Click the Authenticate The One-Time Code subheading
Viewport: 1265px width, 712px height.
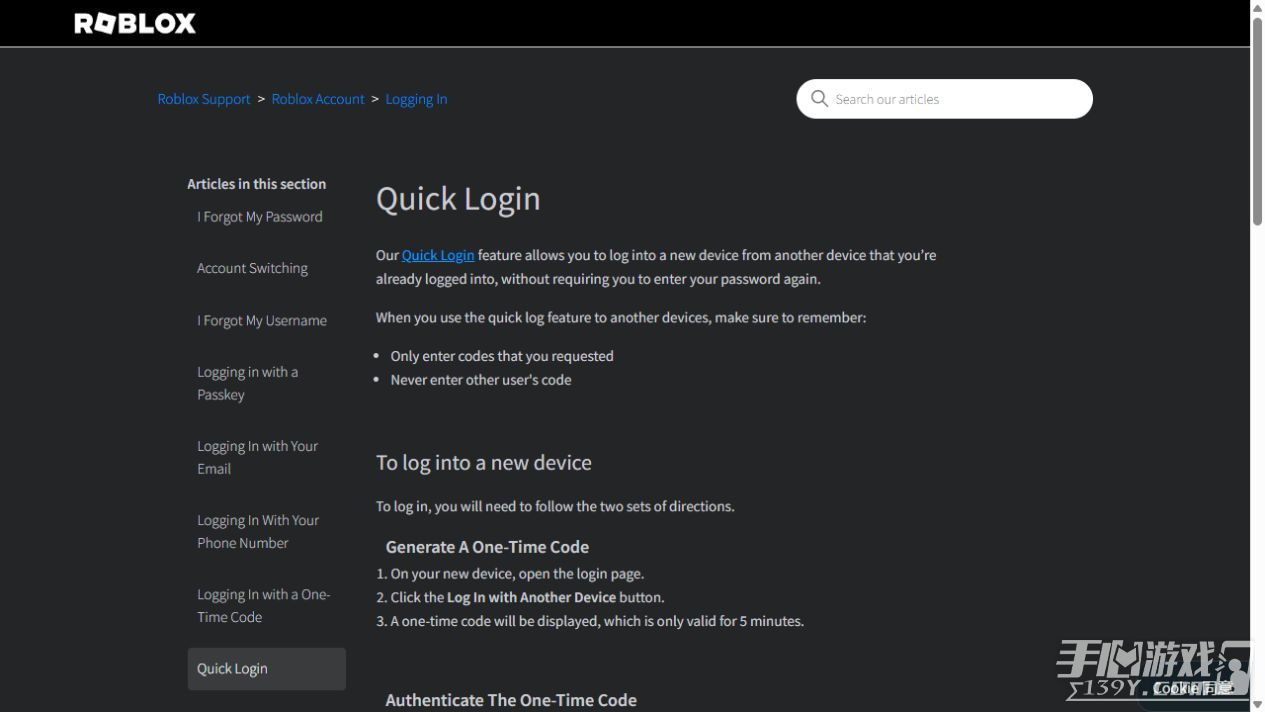[x=511, y=700]
